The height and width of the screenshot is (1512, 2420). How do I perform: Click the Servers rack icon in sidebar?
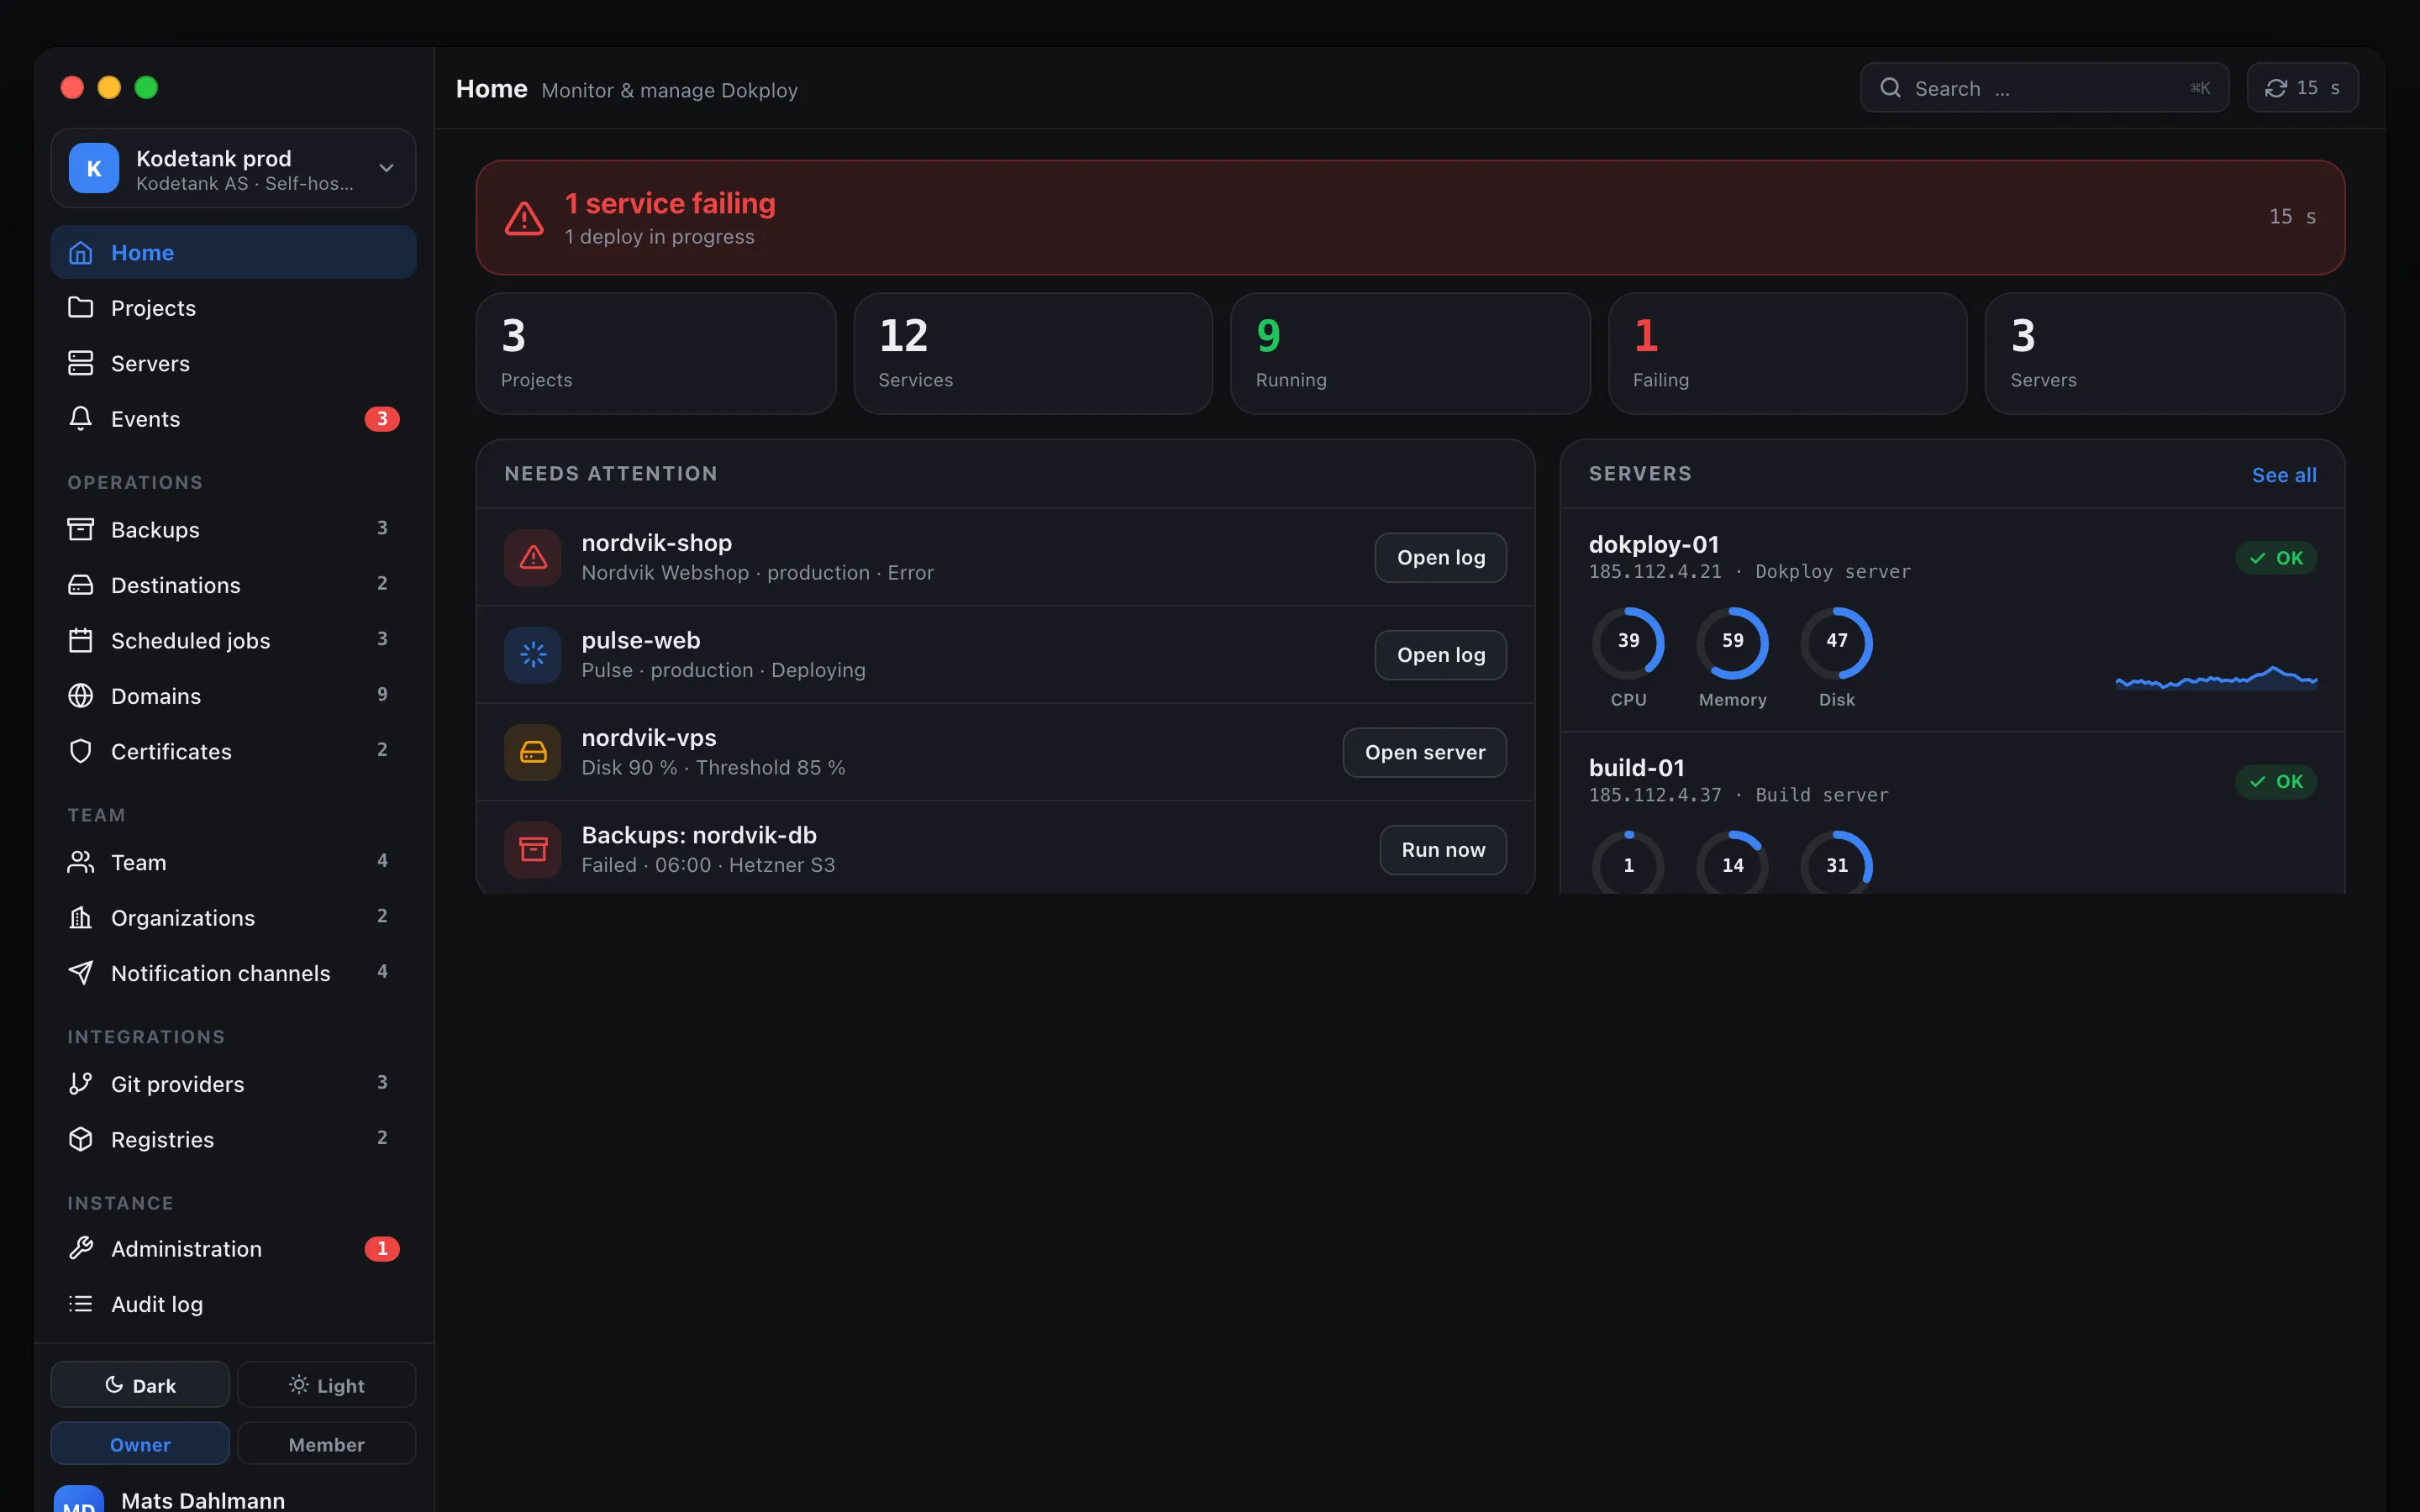pos(81,363)
